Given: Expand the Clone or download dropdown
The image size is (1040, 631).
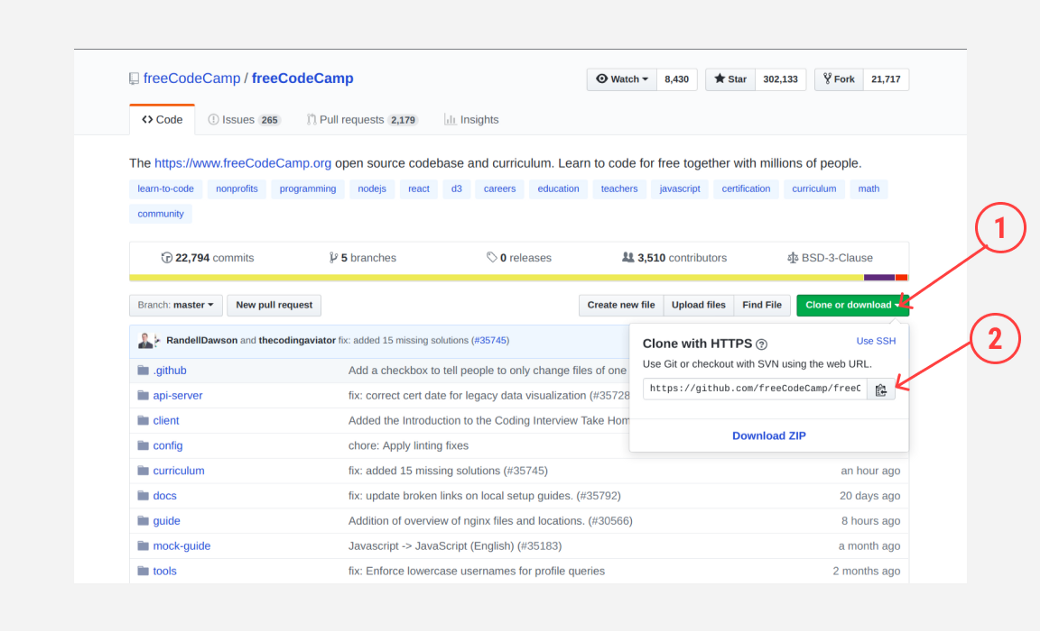Looking at the screenshot, I should click(852, 305).
